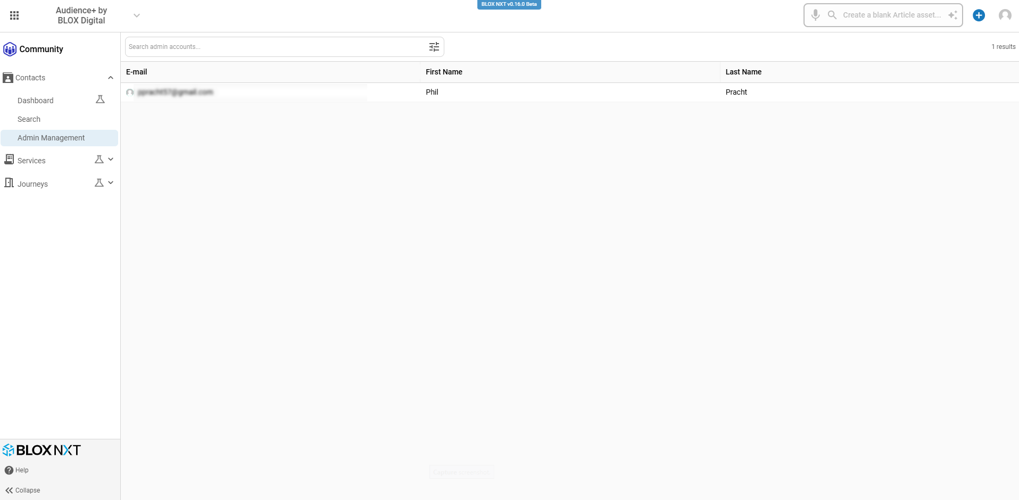
Task: Click the blue plus create button
Action: 979,15
